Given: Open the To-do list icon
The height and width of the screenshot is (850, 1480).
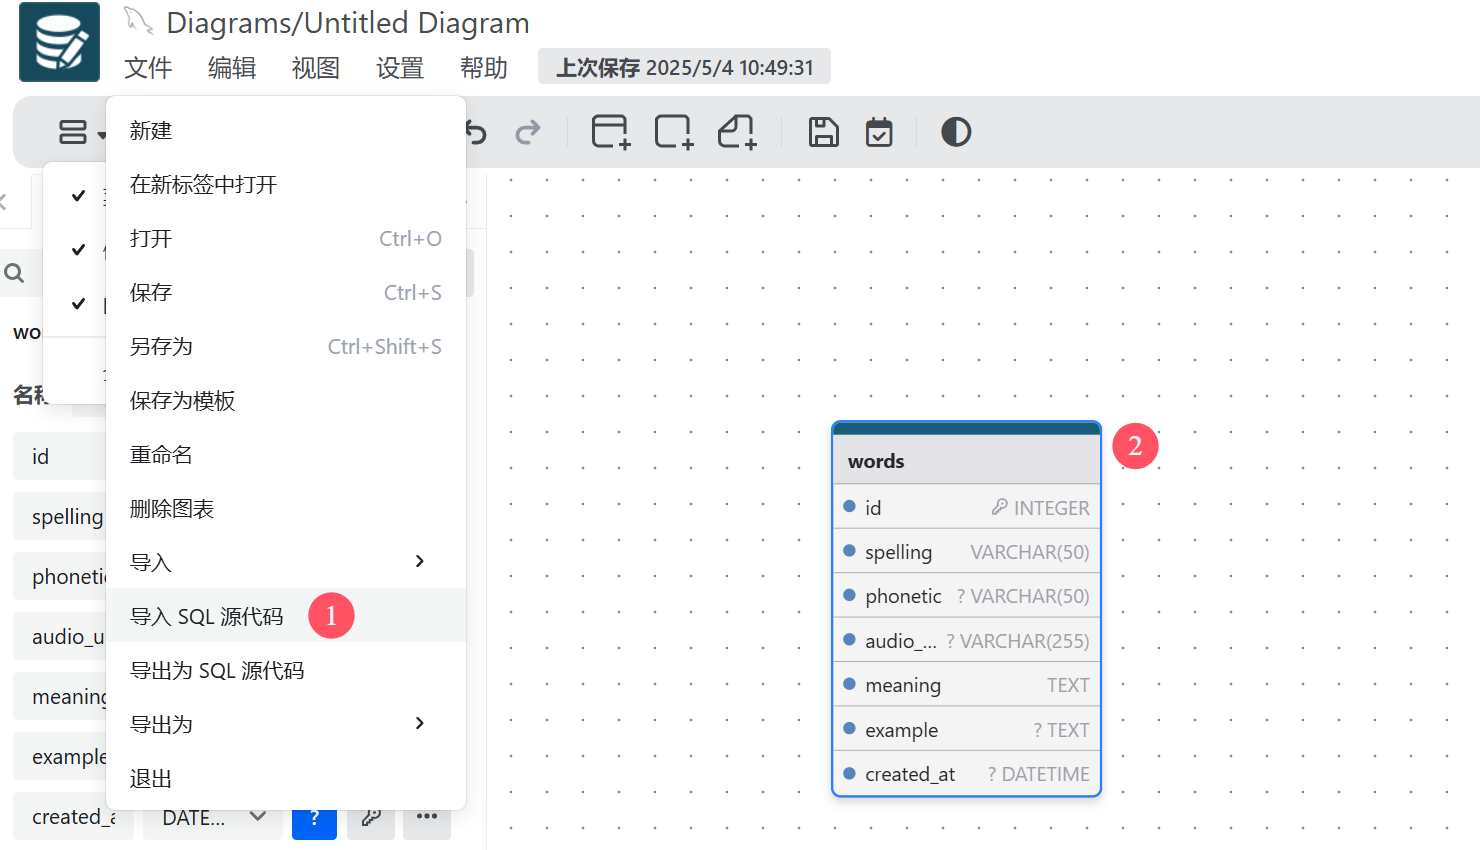Looking at the screenshot, I should click(878, 131).
